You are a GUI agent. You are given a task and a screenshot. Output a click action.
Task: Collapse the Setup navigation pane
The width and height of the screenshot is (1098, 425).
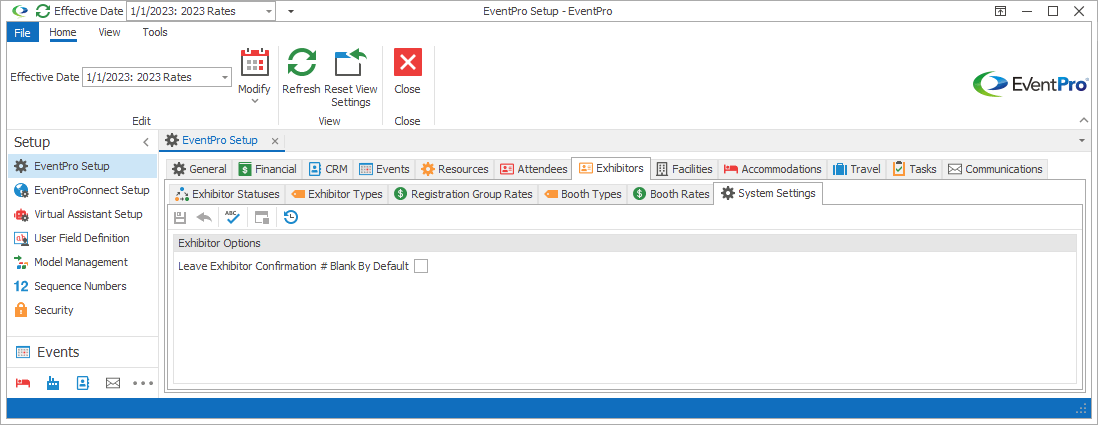pos(146,142)
